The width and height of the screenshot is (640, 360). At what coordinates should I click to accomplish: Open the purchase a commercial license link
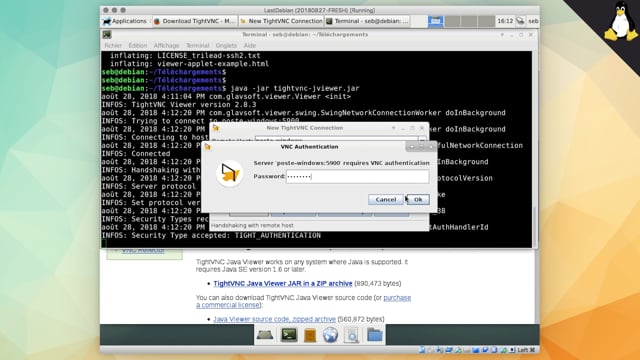click(x=303, y=301)
